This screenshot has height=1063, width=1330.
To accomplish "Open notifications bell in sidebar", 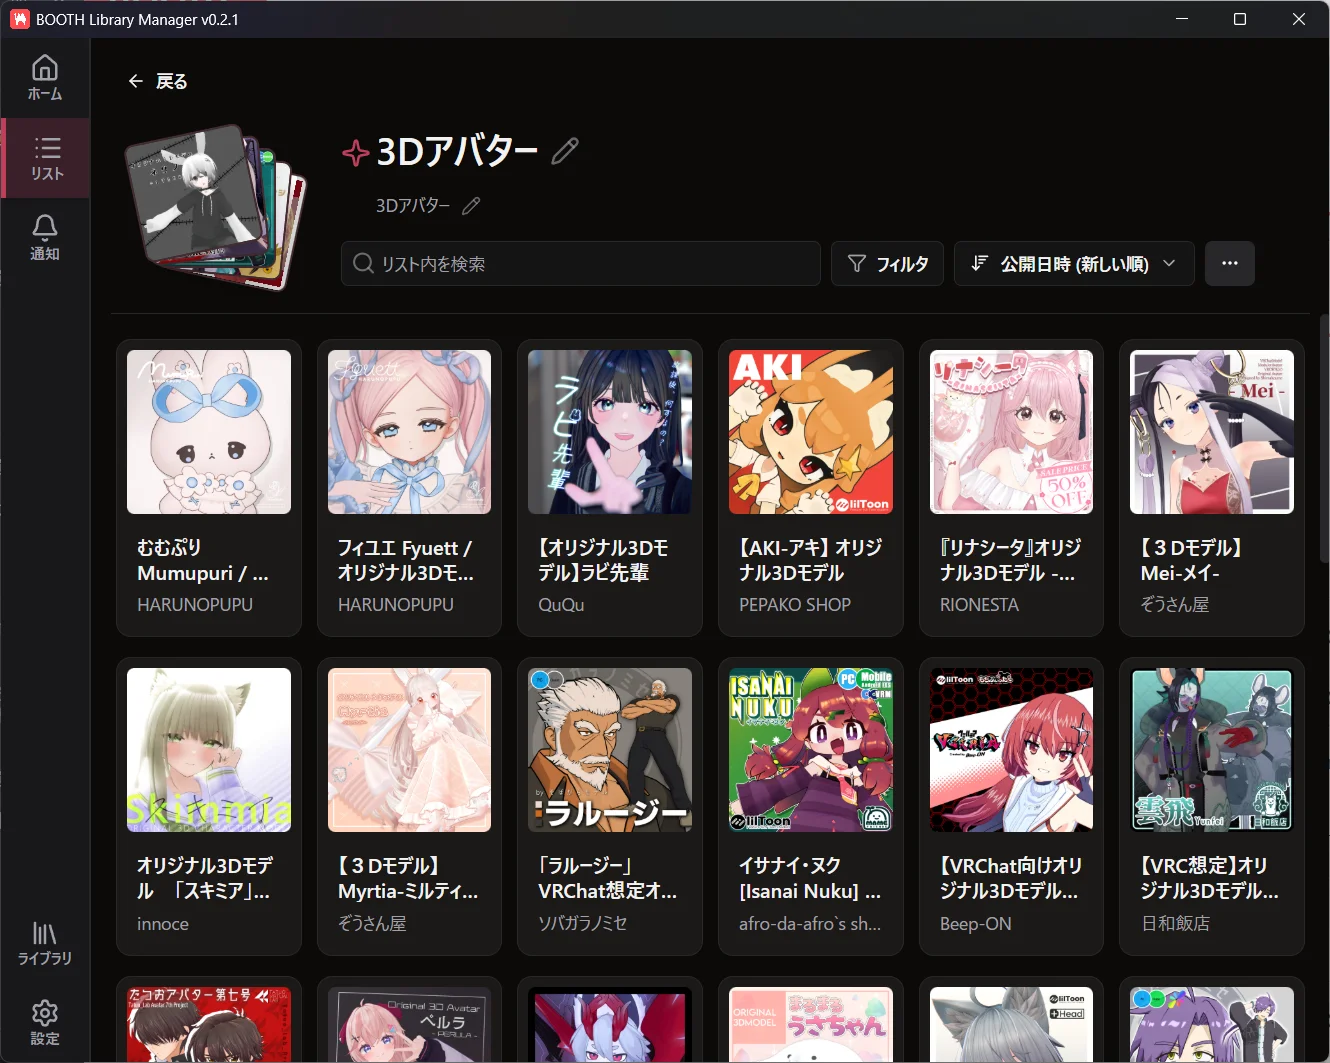I will [45, 238].
